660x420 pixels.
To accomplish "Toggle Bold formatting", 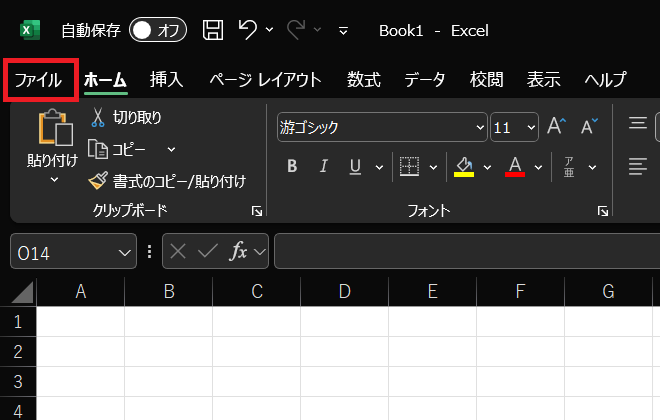I will [293, 166].
